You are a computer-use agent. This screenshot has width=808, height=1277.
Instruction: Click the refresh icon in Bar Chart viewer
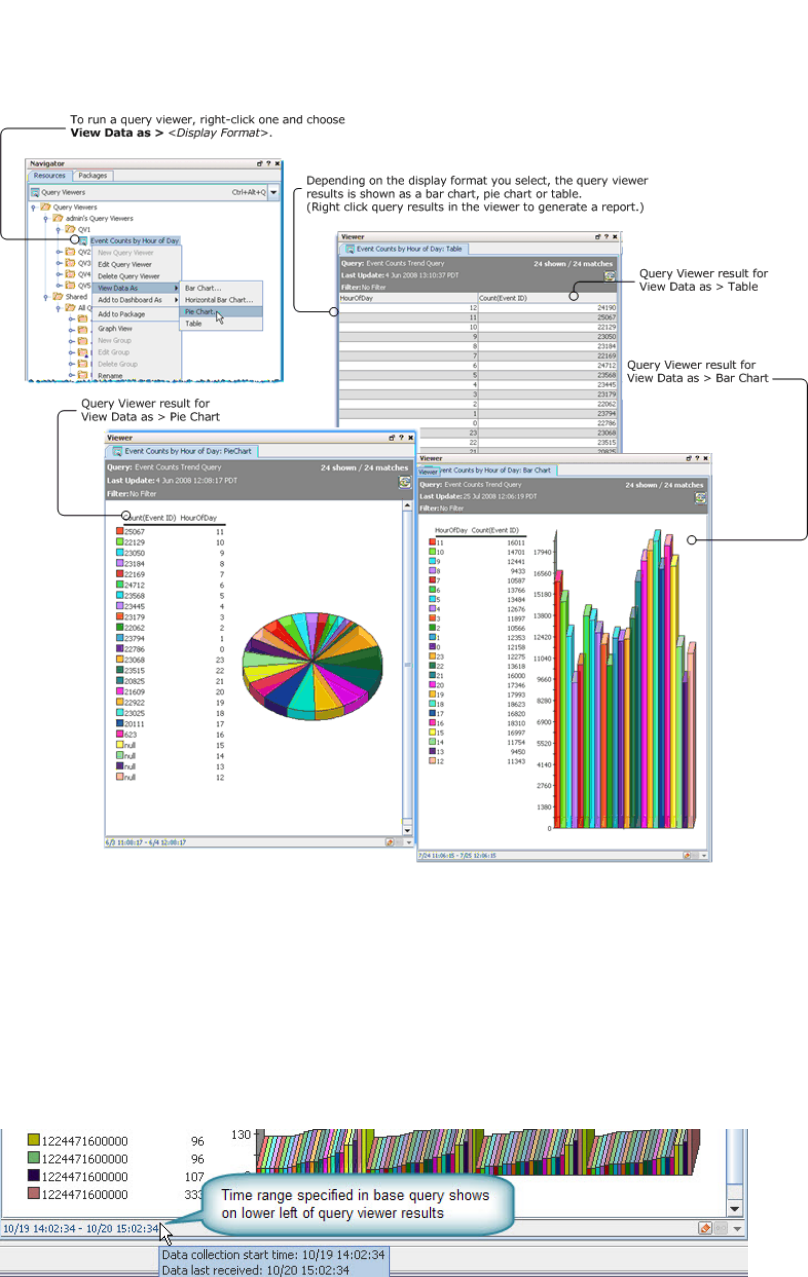tap(701, 498)
